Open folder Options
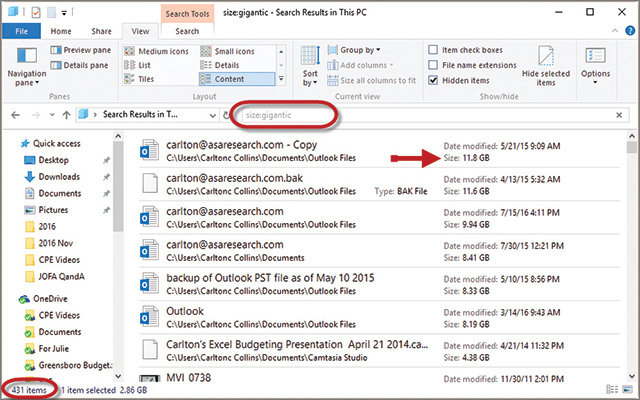Viewport: 640px width, 400px height. point(596,66)
